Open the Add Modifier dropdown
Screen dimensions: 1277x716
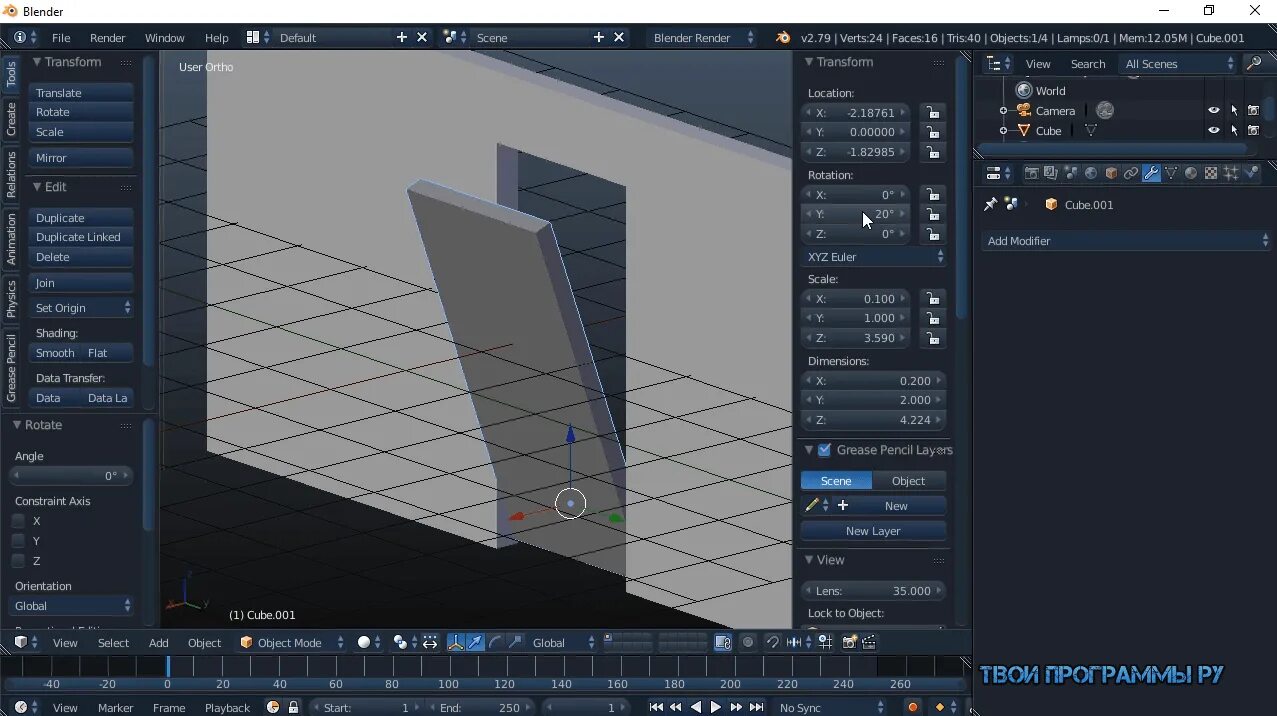(1125, 241)
